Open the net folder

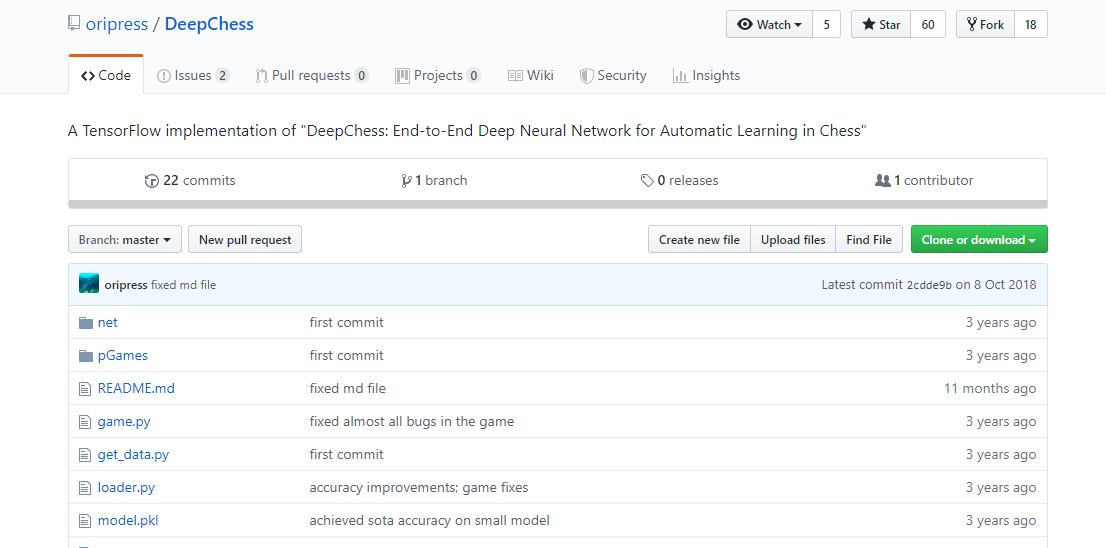[x=107, y=322]
